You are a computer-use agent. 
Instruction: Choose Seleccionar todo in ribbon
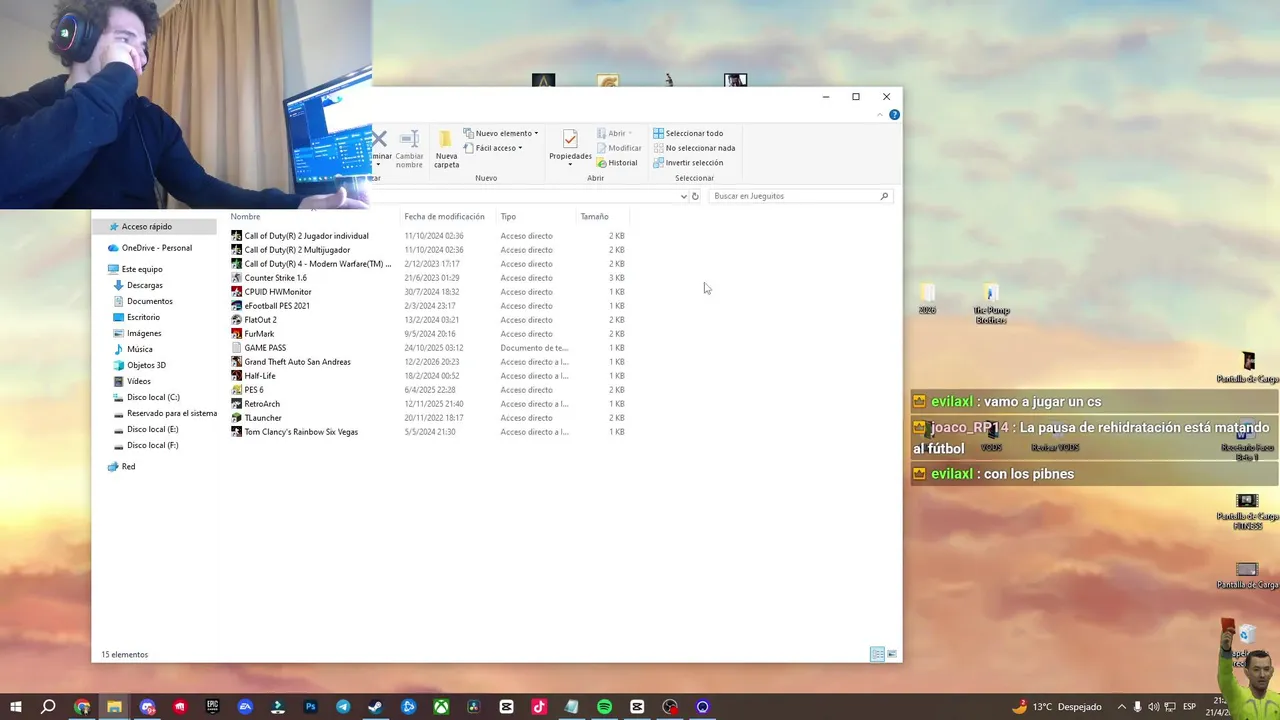[x=688, y=133]
